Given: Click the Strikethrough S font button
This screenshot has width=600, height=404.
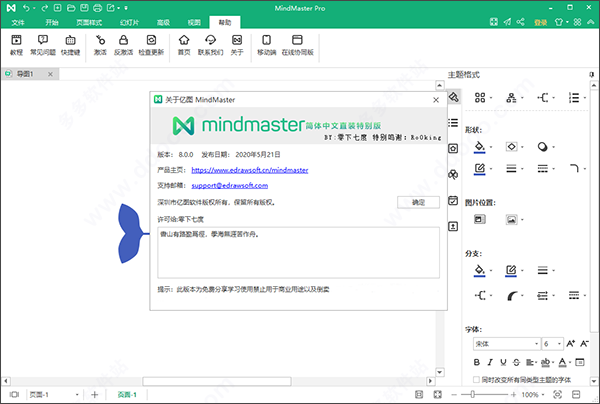Looking at the screenshot, I should (x=516, y=362).
